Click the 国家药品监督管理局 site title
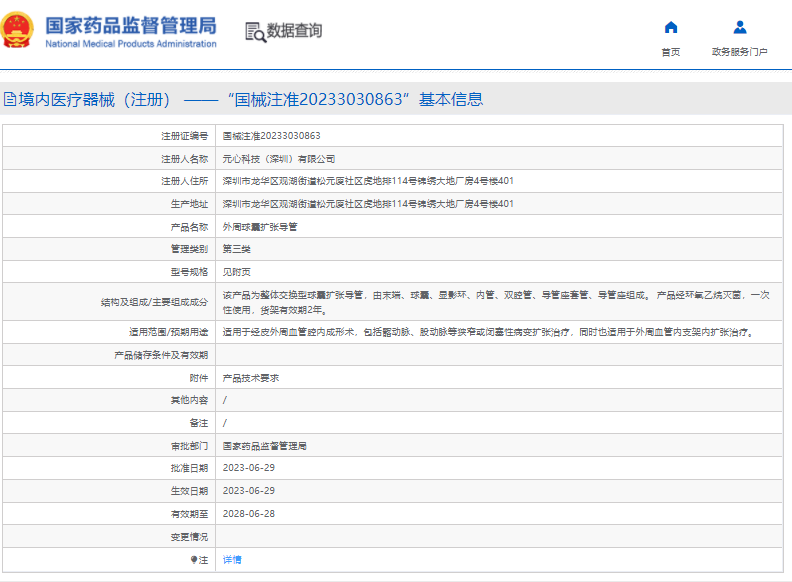The height and width of the screenshot is (582, 792). pyautogui.click(x=131, y=25)
